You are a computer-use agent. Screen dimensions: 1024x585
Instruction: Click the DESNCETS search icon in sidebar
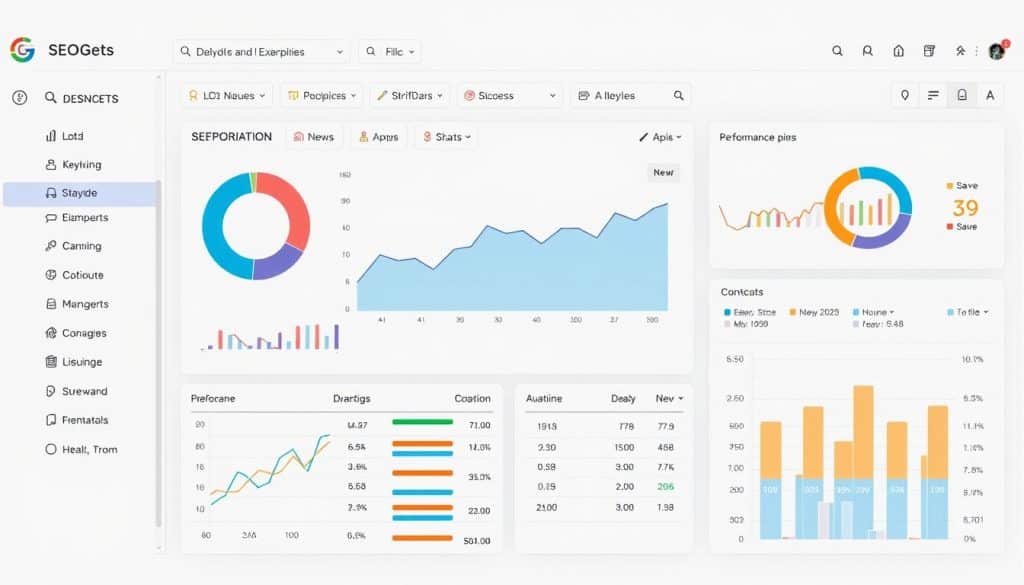(50, 98)
